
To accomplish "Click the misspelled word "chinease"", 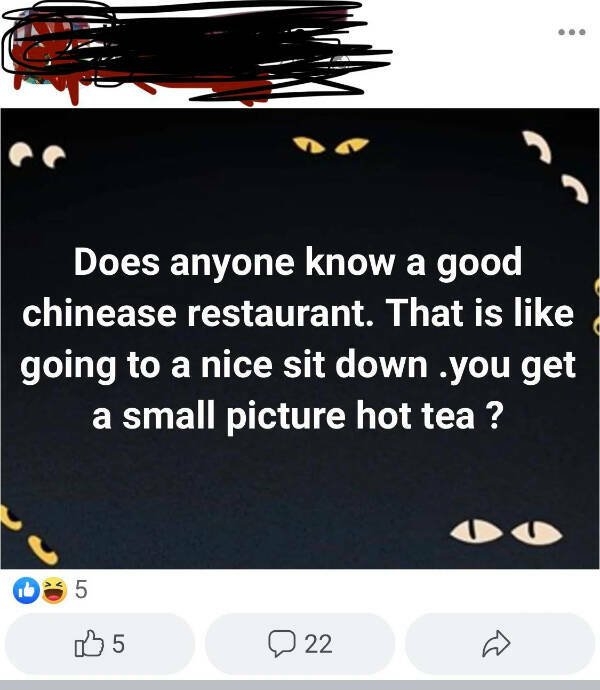I will click(x=99, y=314).
